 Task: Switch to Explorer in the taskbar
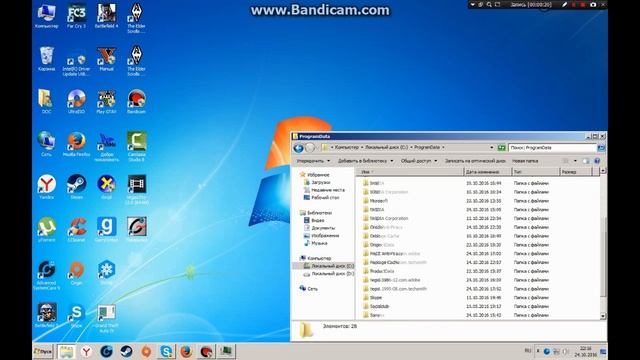67,351
